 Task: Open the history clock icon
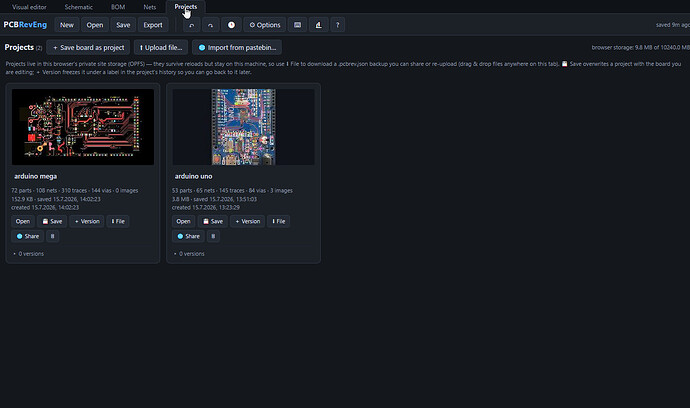point(231,25)
